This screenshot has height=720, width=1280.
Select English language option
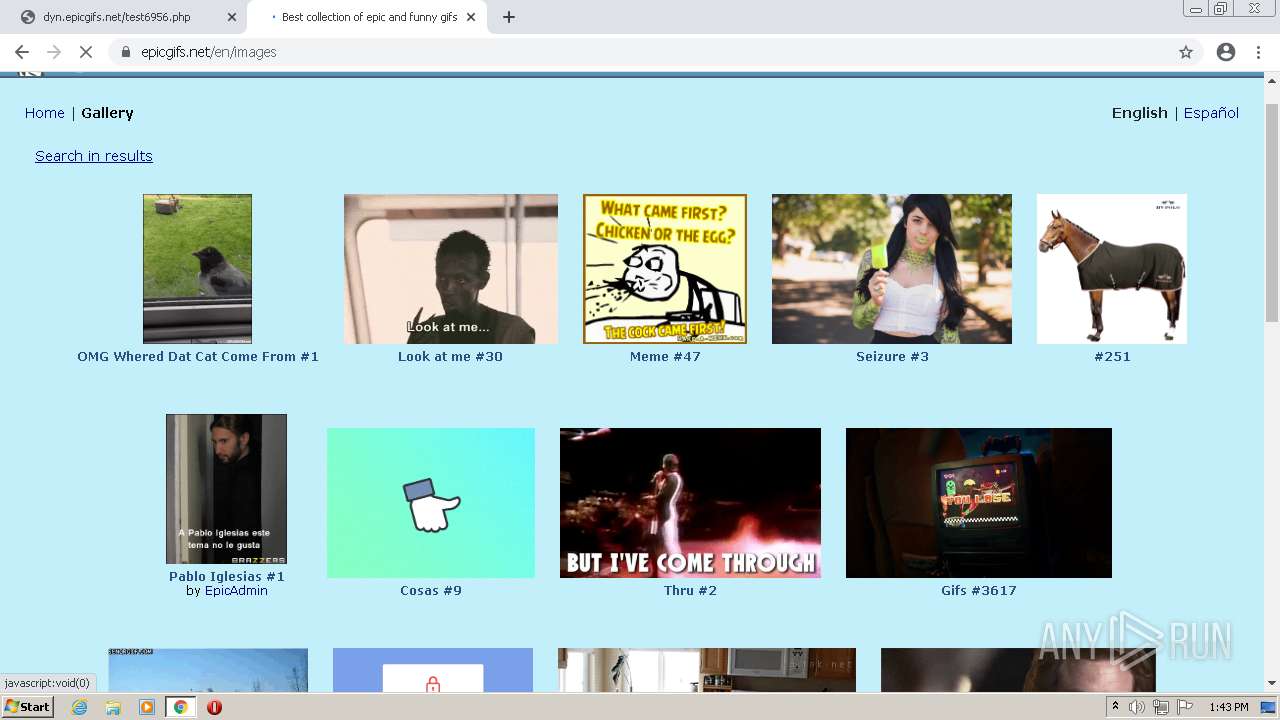coord(1140,113)
